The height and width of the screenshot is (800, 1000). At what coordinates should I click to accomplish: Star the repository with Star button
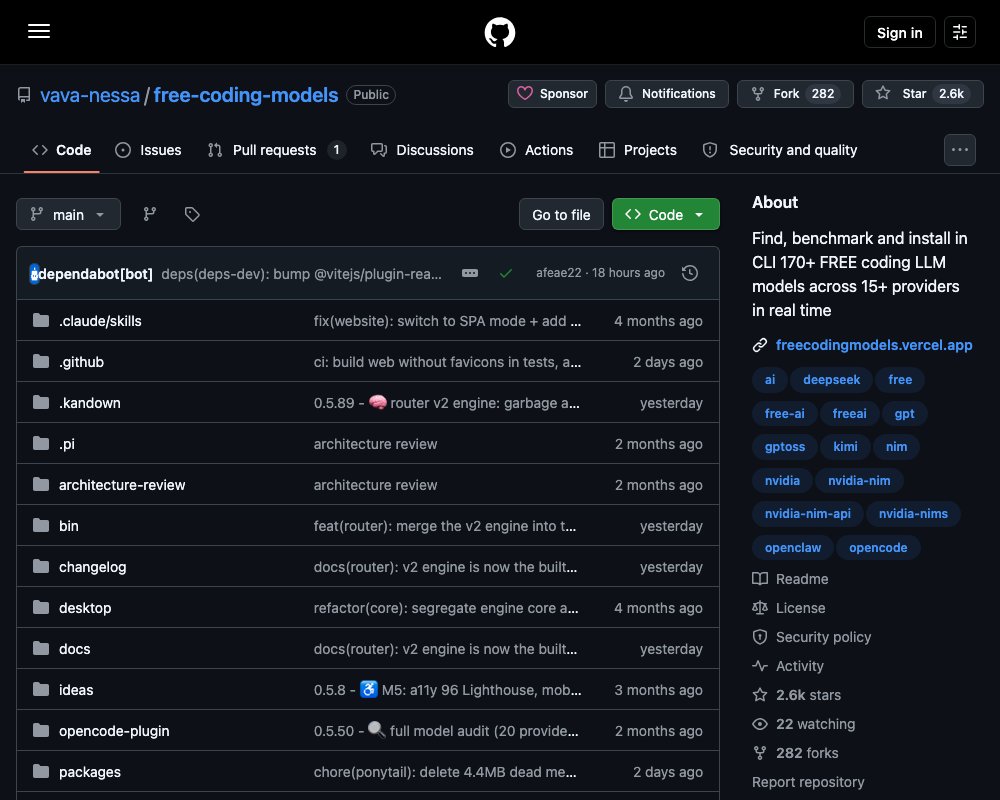[x=922, y=94]
